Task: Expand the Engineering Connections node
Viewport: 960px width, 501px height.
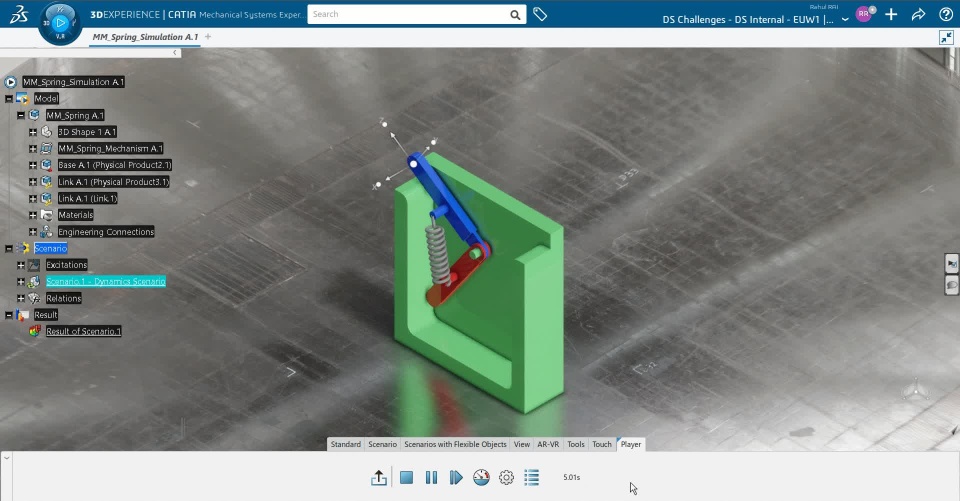Action: click(33, 232)
